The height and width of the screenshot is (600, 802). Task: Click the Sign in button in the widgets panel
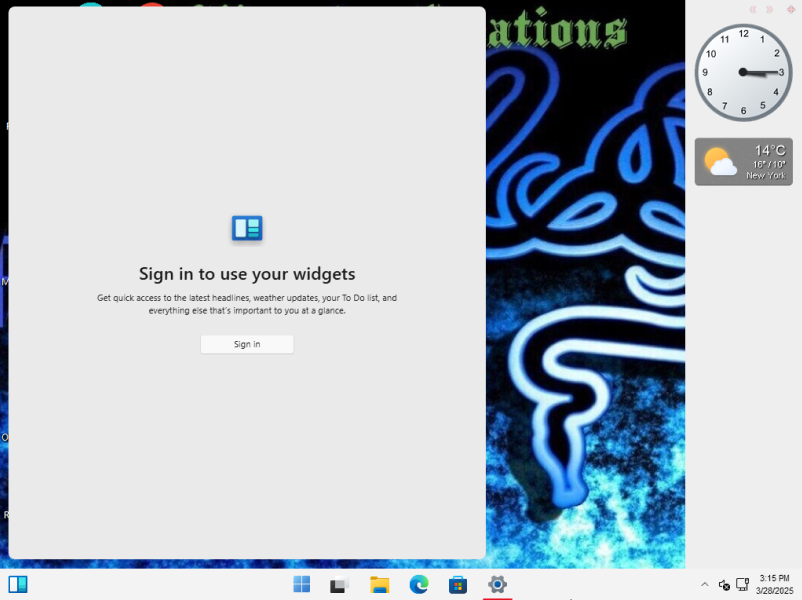[247, 344]
